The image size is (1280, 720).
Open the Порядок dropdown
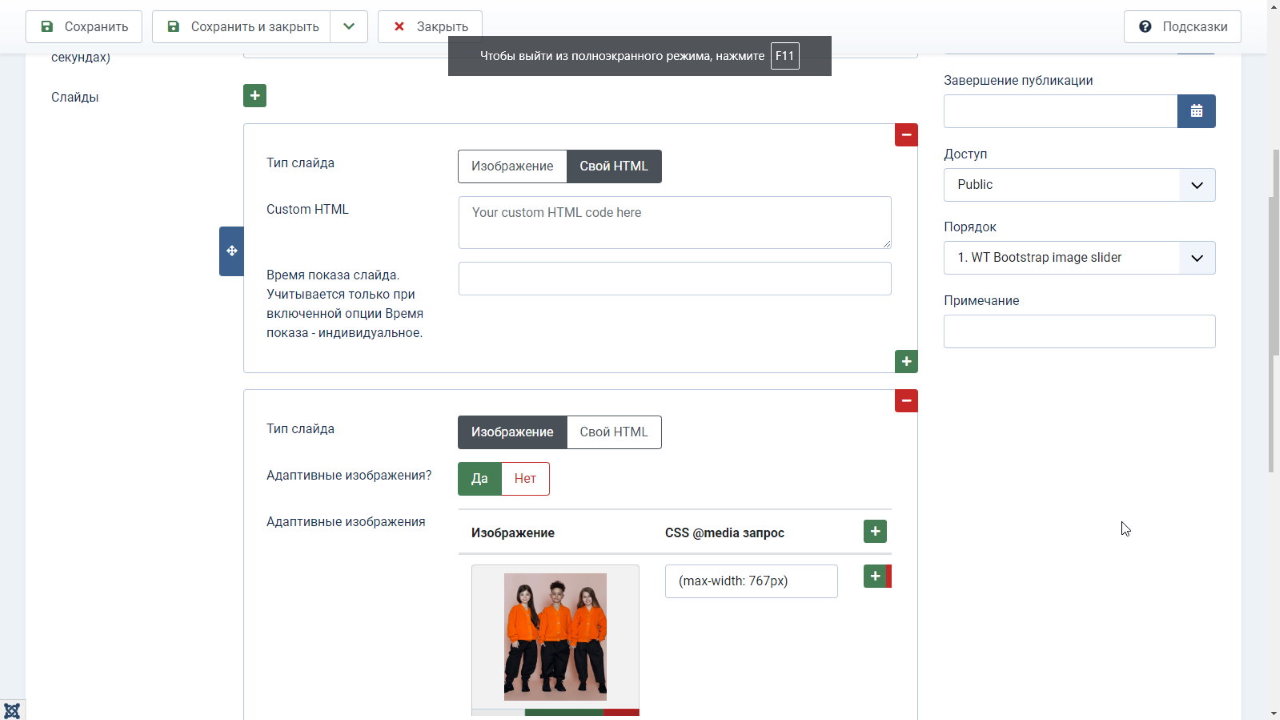click(x=1079, y=258)
